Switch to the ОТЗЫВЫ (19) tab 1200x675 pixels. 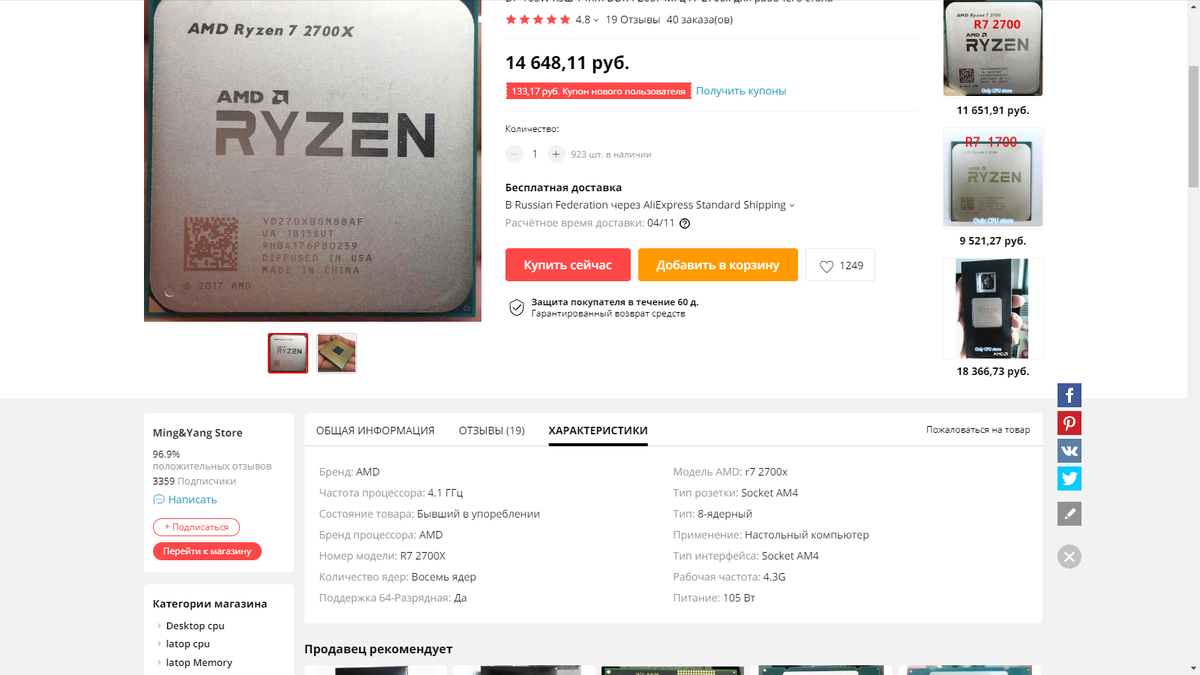click(491, 431)
